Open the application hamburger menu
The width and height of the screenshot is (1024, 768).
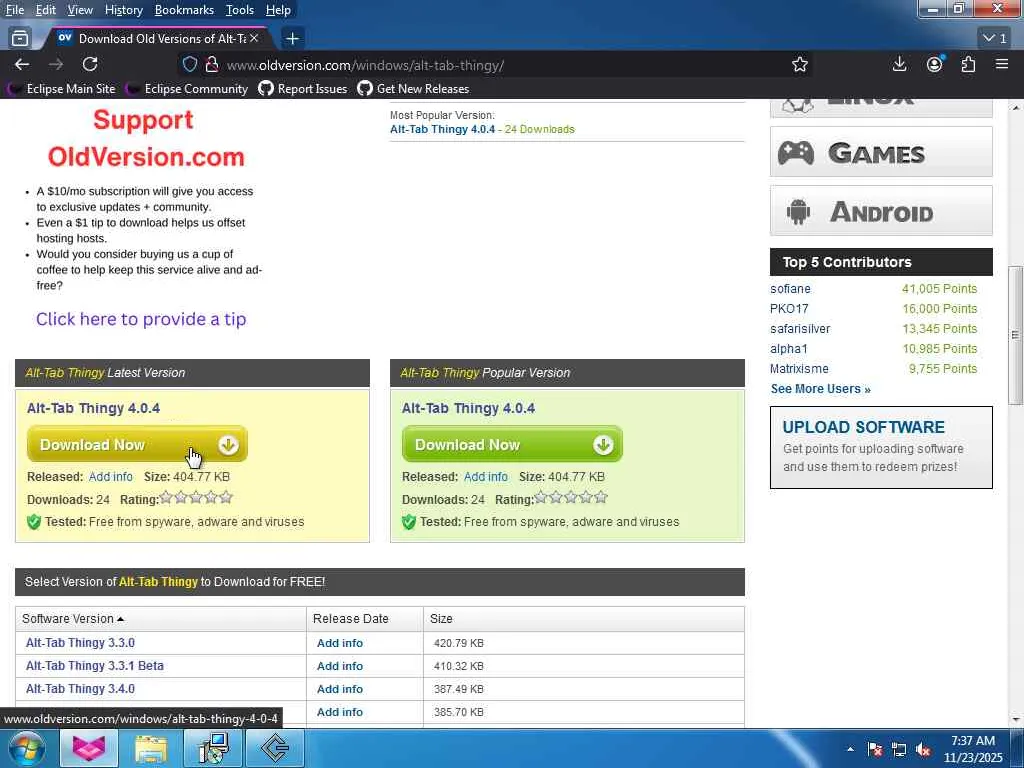coord(1002,64)
